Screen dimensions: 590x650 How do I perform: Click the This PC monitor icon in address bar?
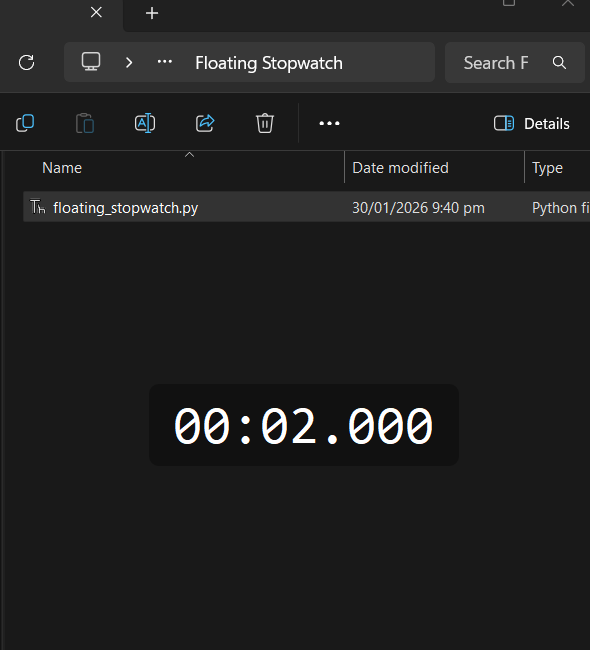(91, 62)
